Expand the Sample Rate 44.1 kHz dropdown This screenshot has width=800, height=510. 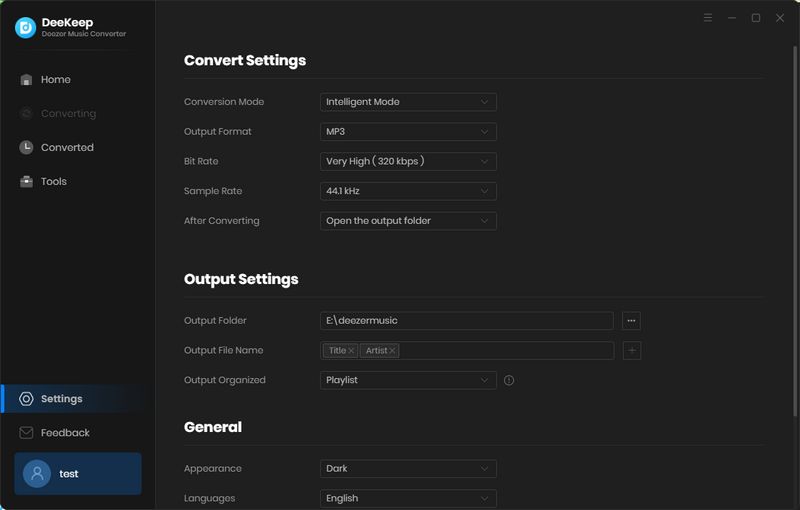click(408, 191)
